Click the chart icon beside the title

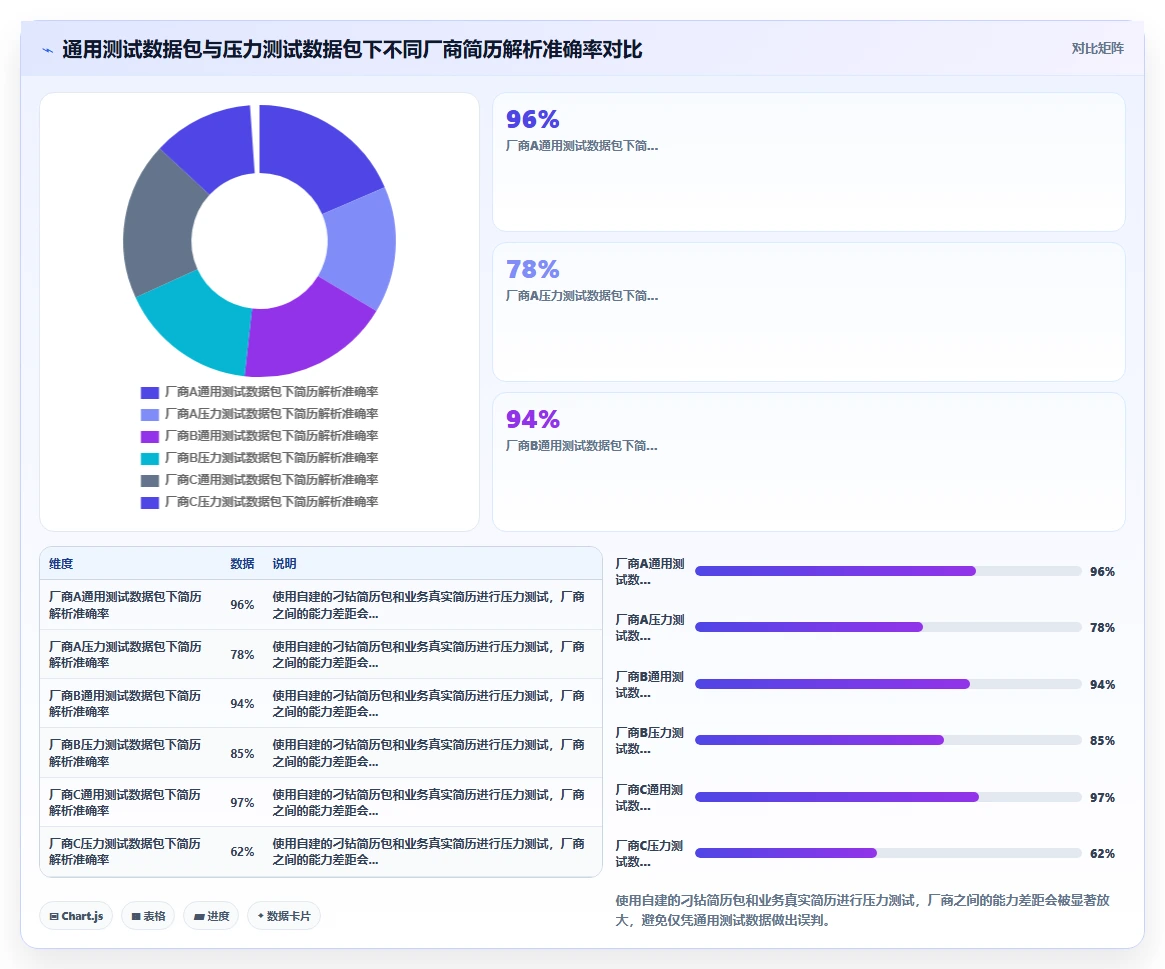pos(48,51)
